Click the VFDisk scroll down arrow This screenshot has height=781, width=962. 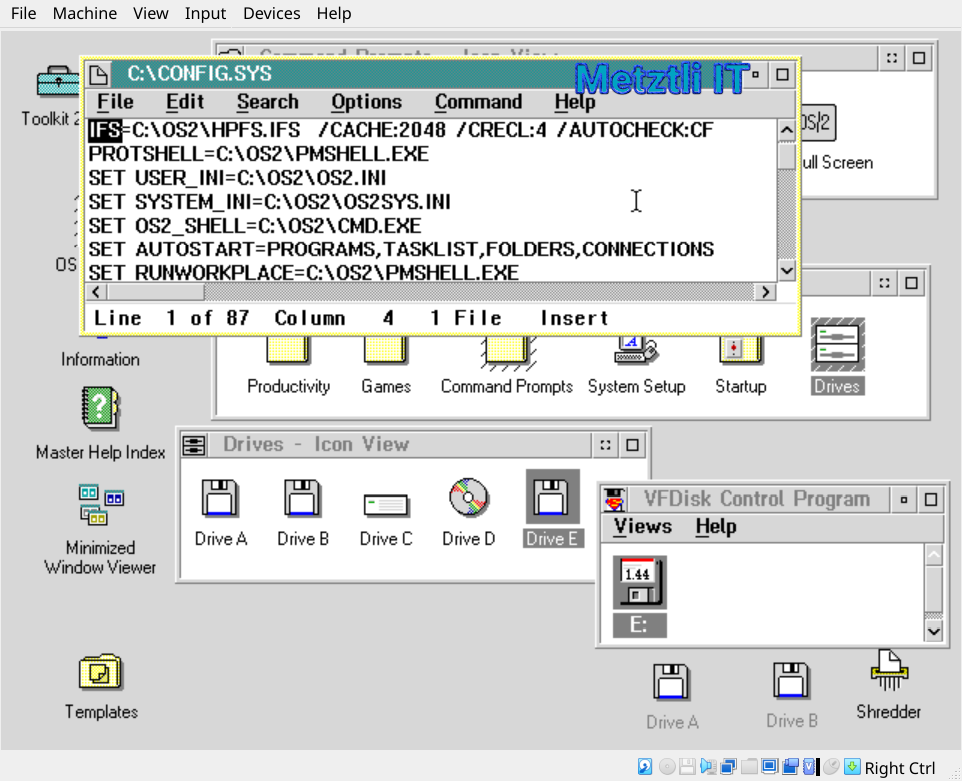click(934, 631)
